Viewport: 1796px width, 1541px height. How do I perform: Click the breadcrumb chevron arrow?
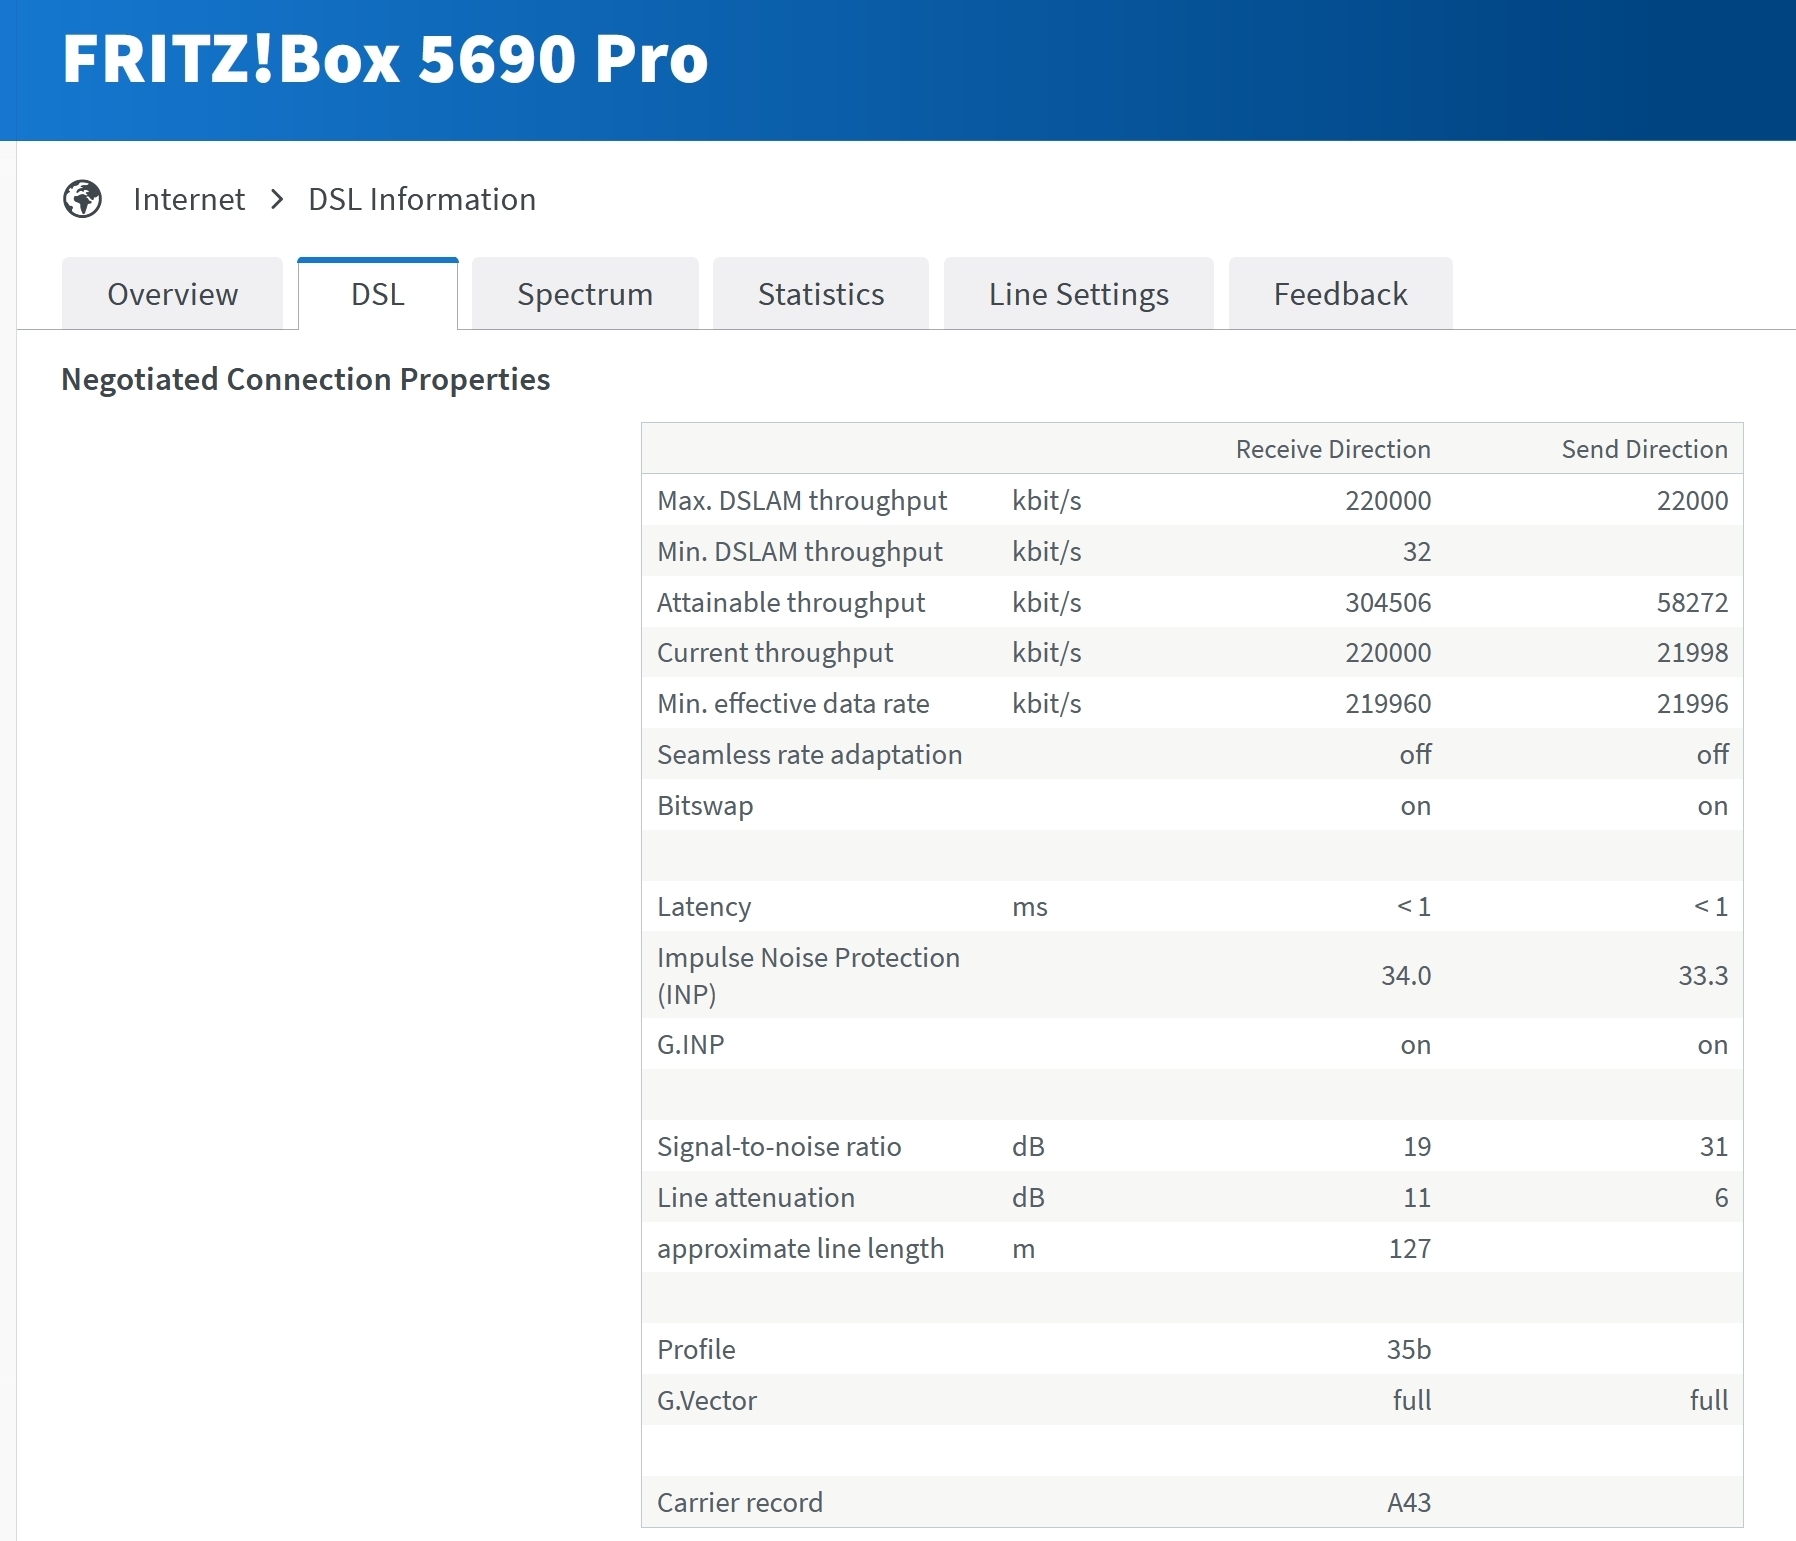pos(277,199)
